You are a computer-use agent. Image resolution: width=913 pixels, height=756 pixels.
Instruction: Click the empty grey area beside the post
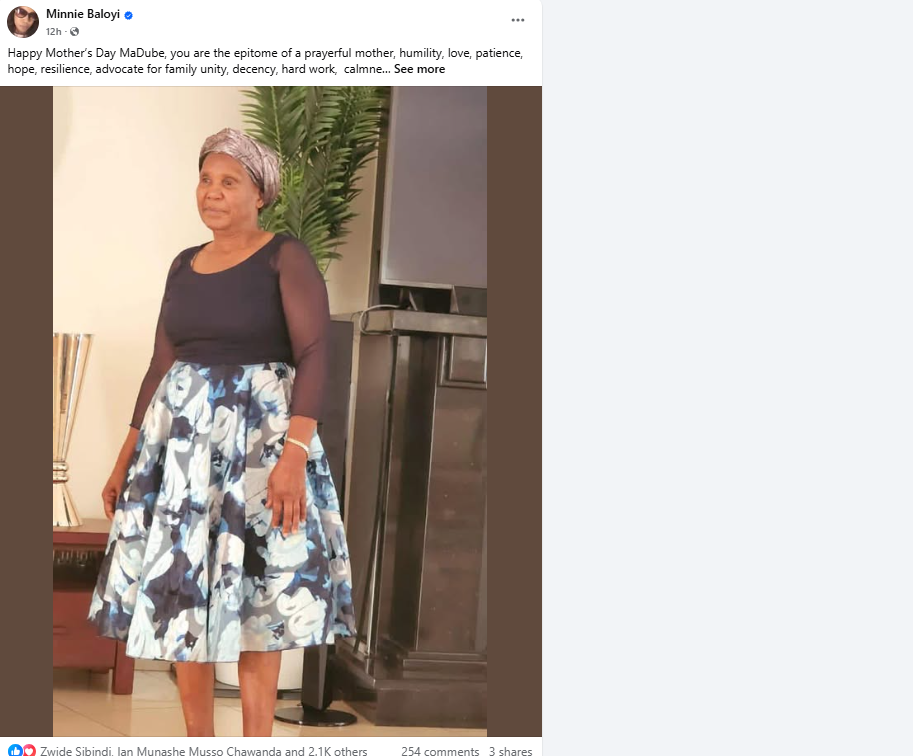[x=727, y=378]
